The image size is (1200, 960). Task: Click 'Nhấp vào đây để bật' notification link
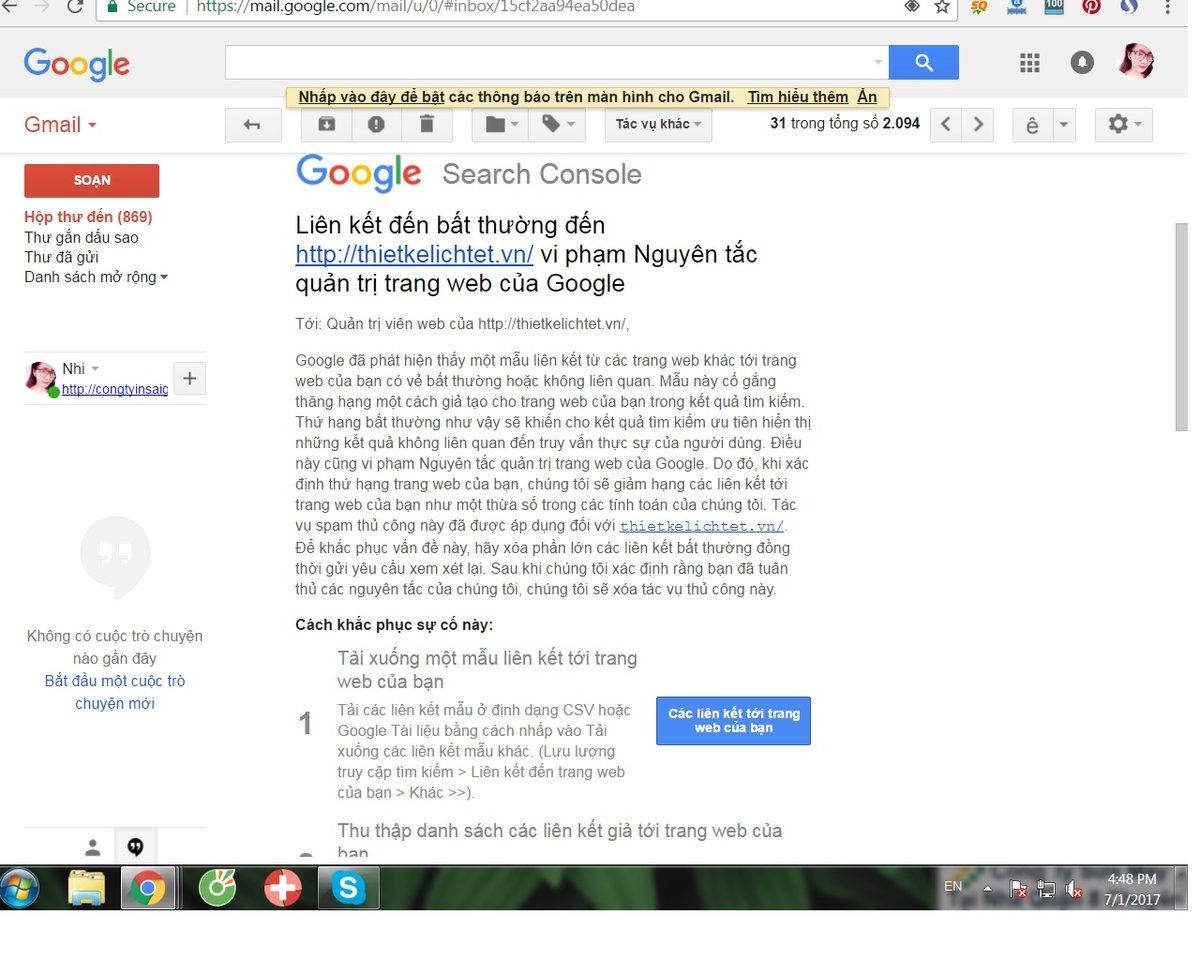(372, 97)
